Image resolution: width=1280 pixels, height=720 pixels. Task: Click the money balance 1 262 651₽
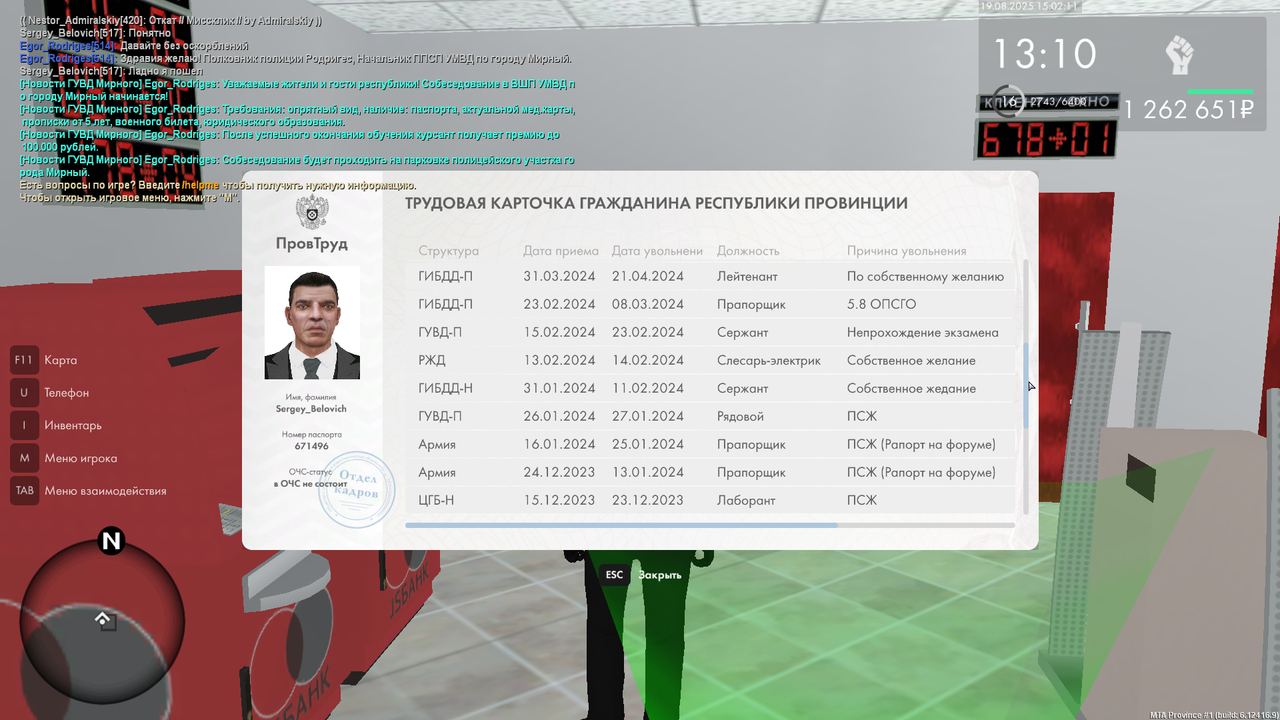[1189, 110]
